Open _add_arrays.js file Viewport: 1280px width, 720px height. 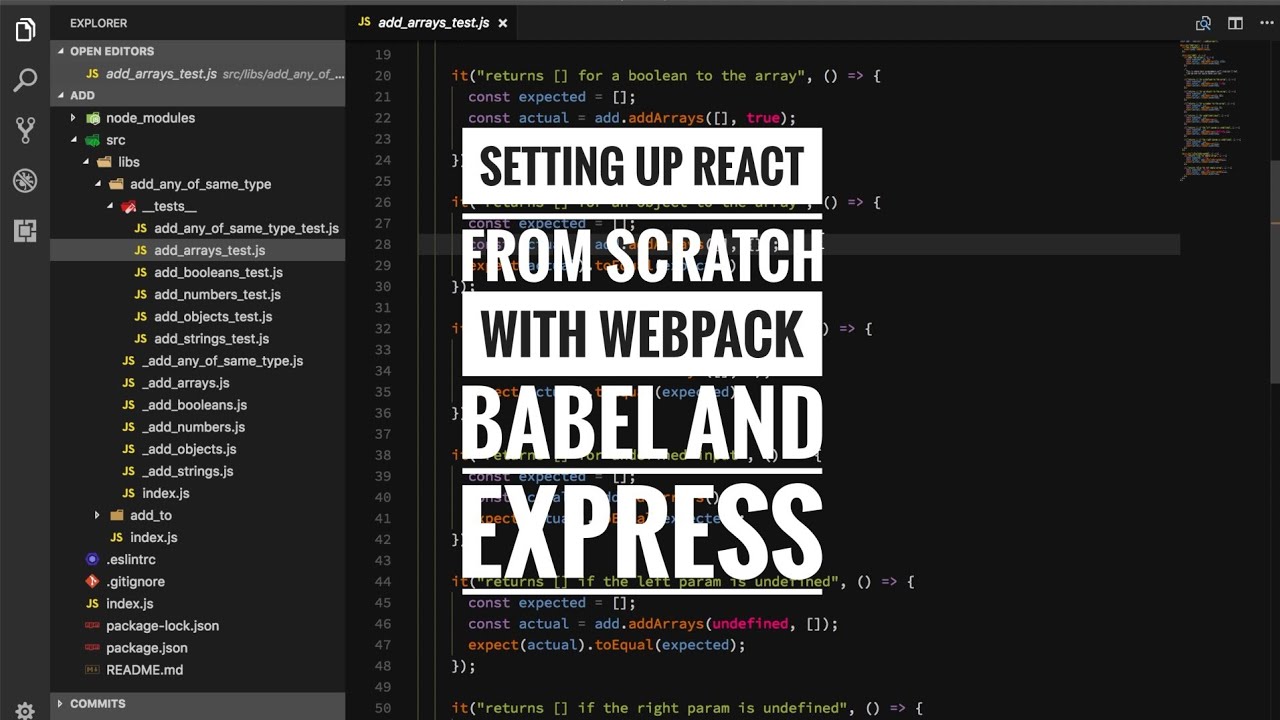point(198,383)
